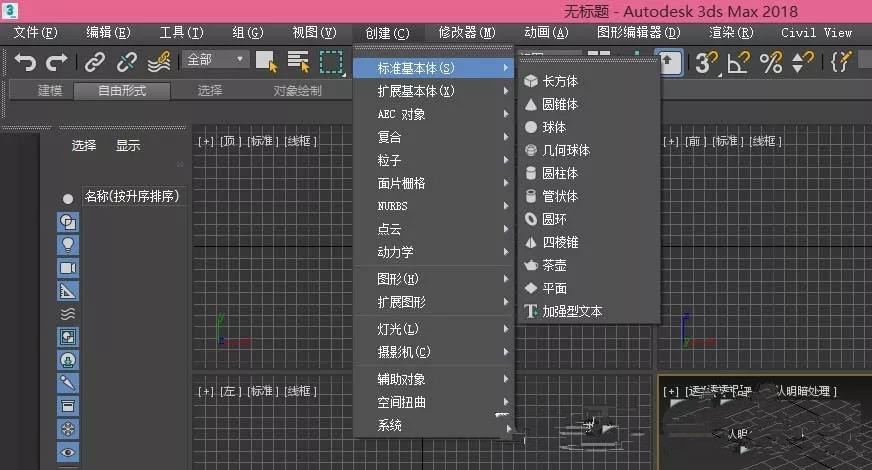Choose Rectangular Selection Region icon
The height and width of the screenshot is (470, 872).
[331, 62]
